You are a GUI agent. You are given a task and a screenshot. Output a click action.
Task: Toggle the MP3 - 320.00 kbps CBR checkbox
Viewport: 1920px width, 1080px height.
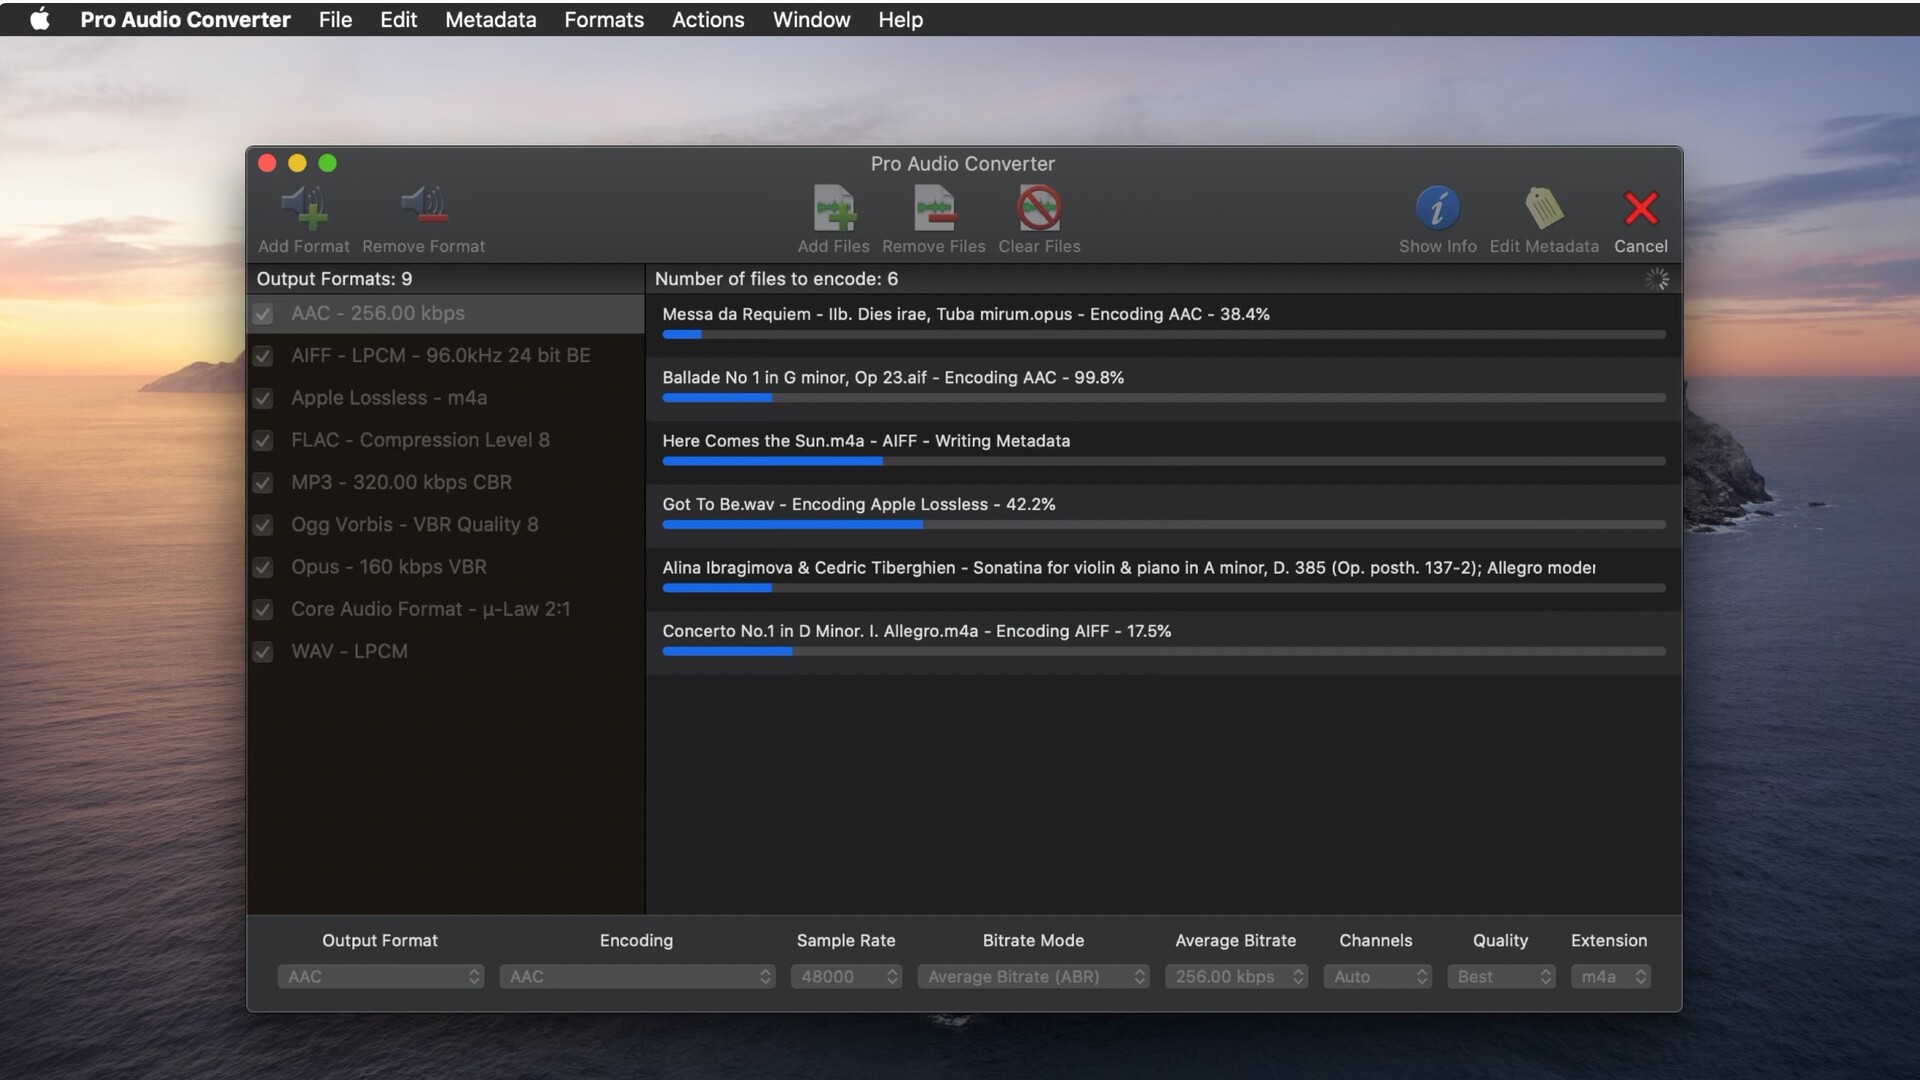pyautogui.click(x=263, y=483)
